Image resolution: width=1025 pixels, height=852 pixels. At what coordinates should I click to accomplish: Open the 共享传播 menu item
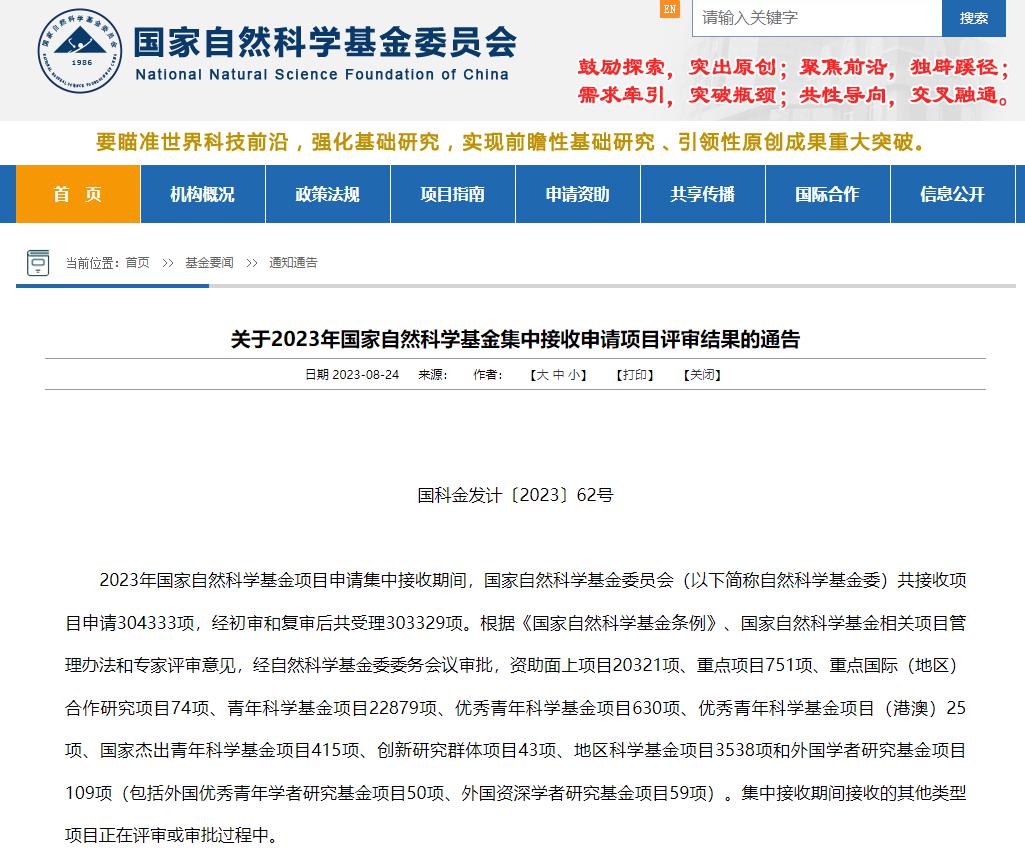[702, 194]
